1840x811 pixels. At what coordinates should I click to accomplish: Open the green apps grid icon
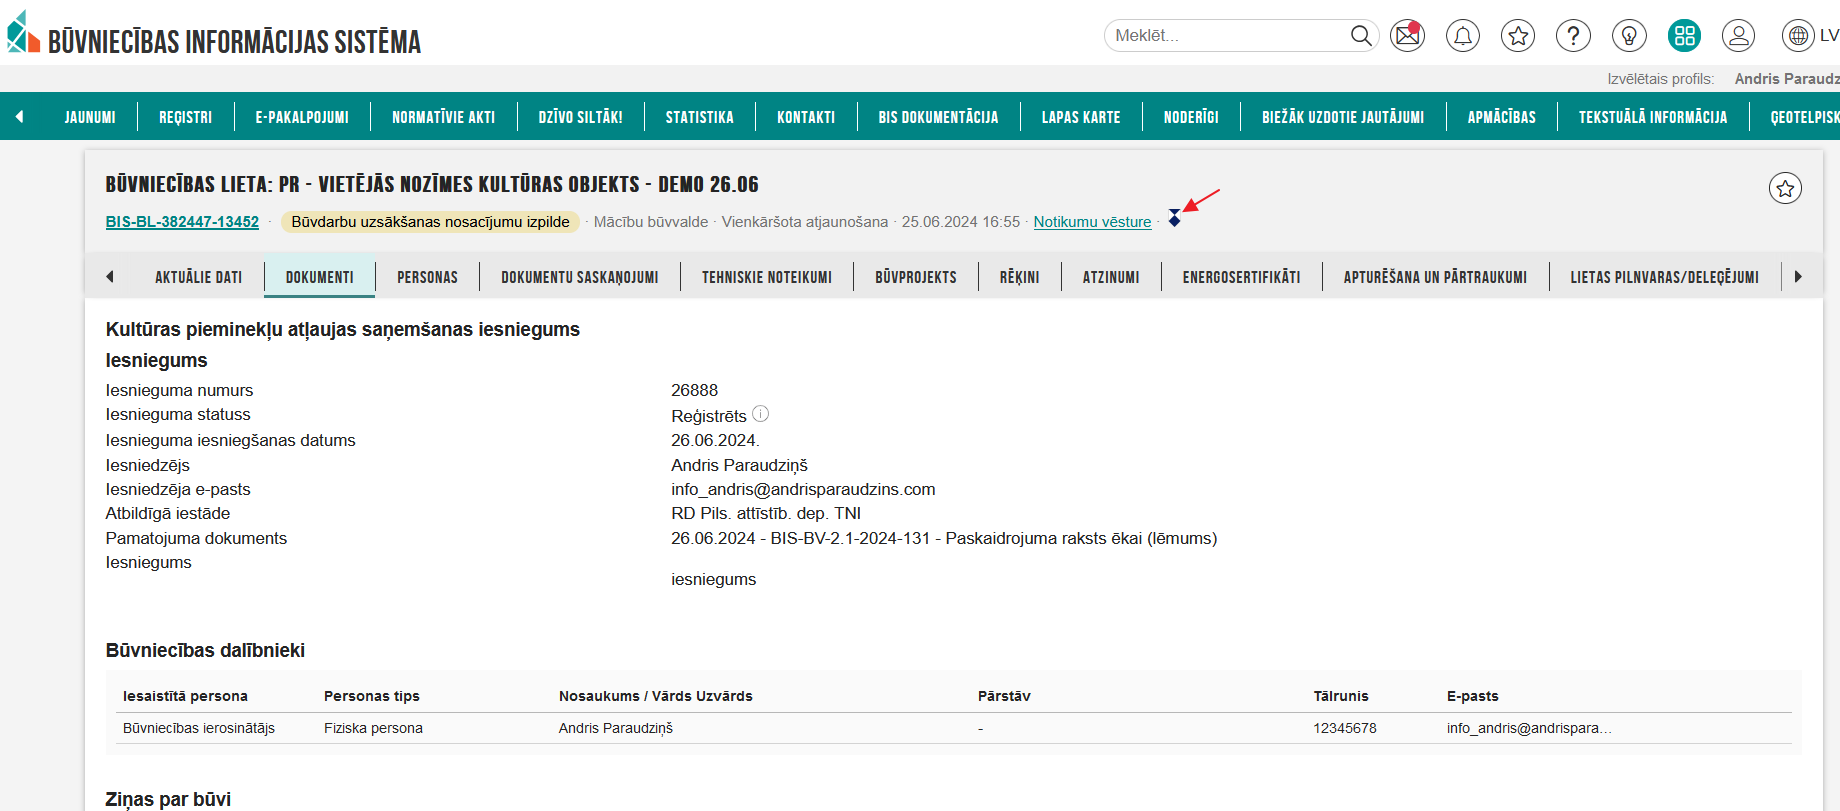pyautogui.click(x=1685, y=36)
